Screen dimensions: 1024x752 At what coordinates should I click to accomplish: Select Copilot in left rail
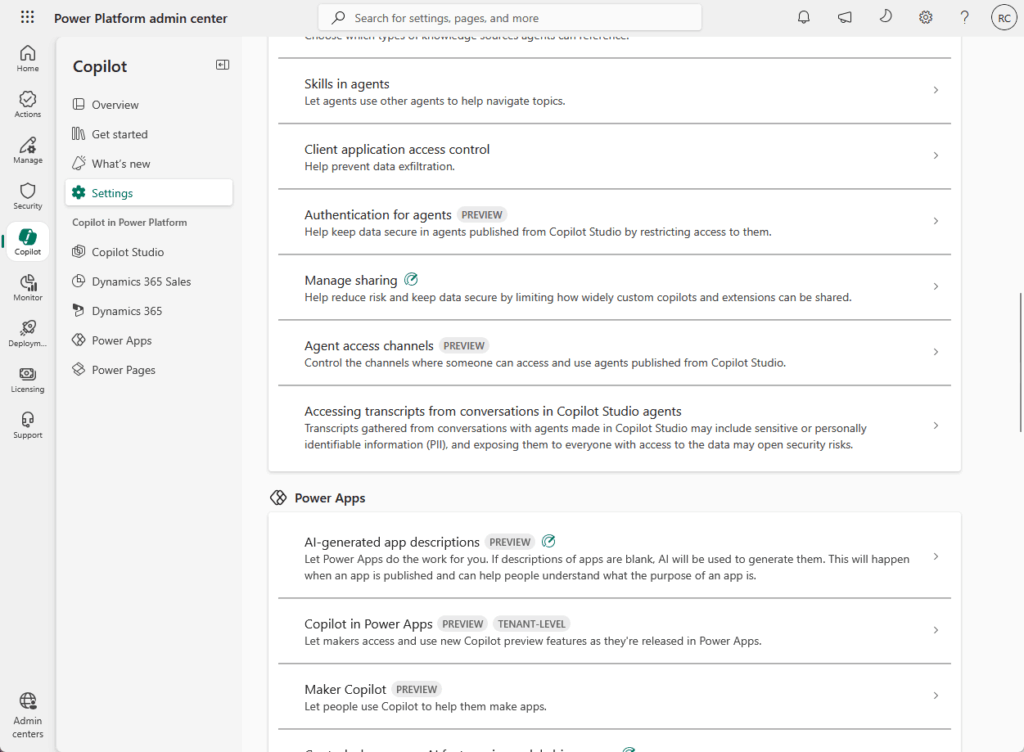(x=27, y=242)
